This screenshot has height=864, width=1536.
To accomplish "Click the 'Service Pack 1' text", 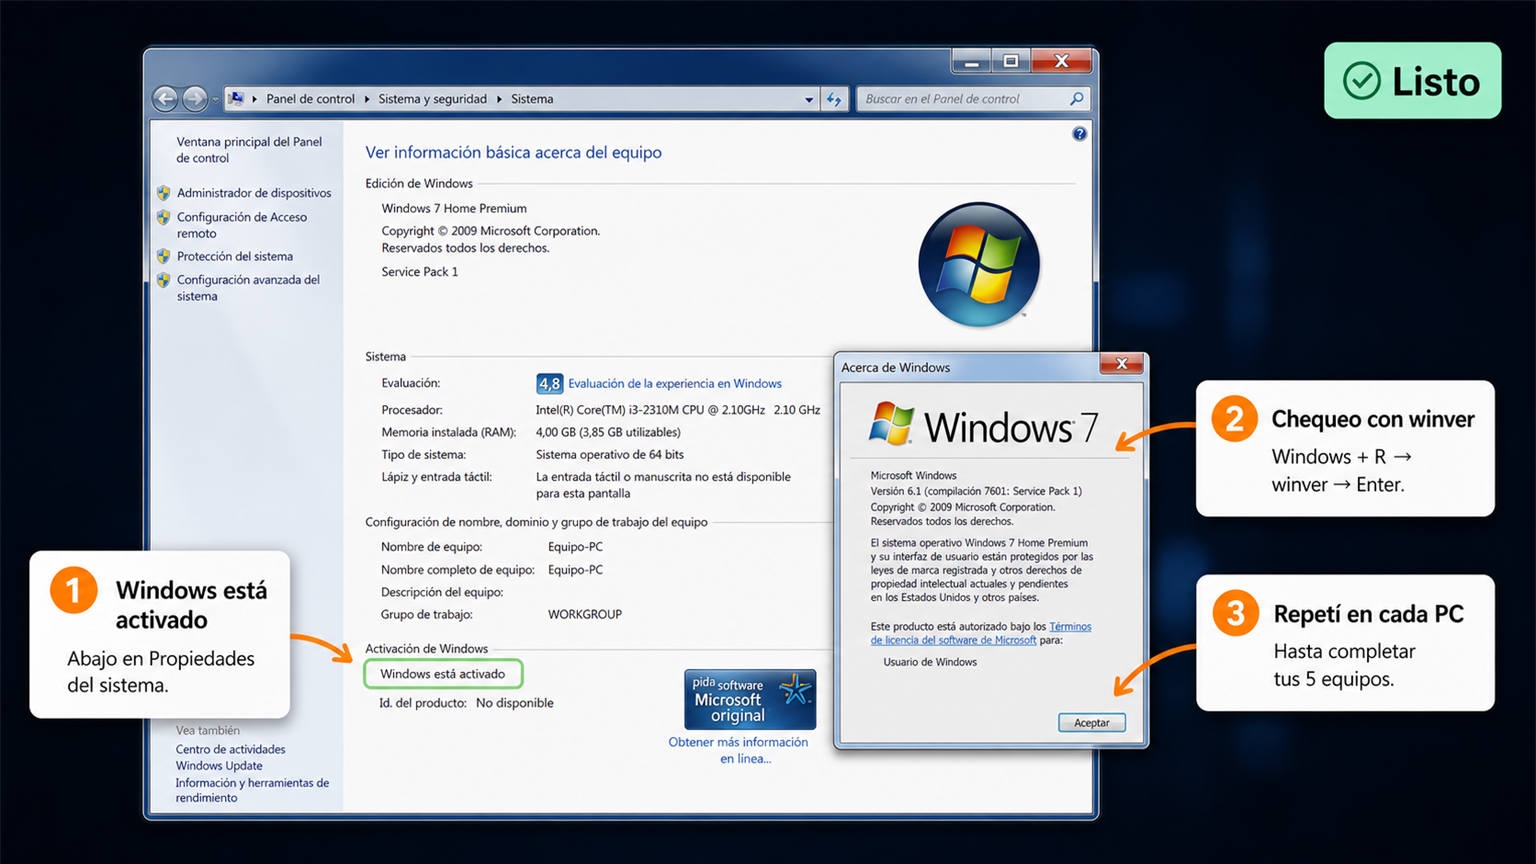I will [x=420, y=271].
